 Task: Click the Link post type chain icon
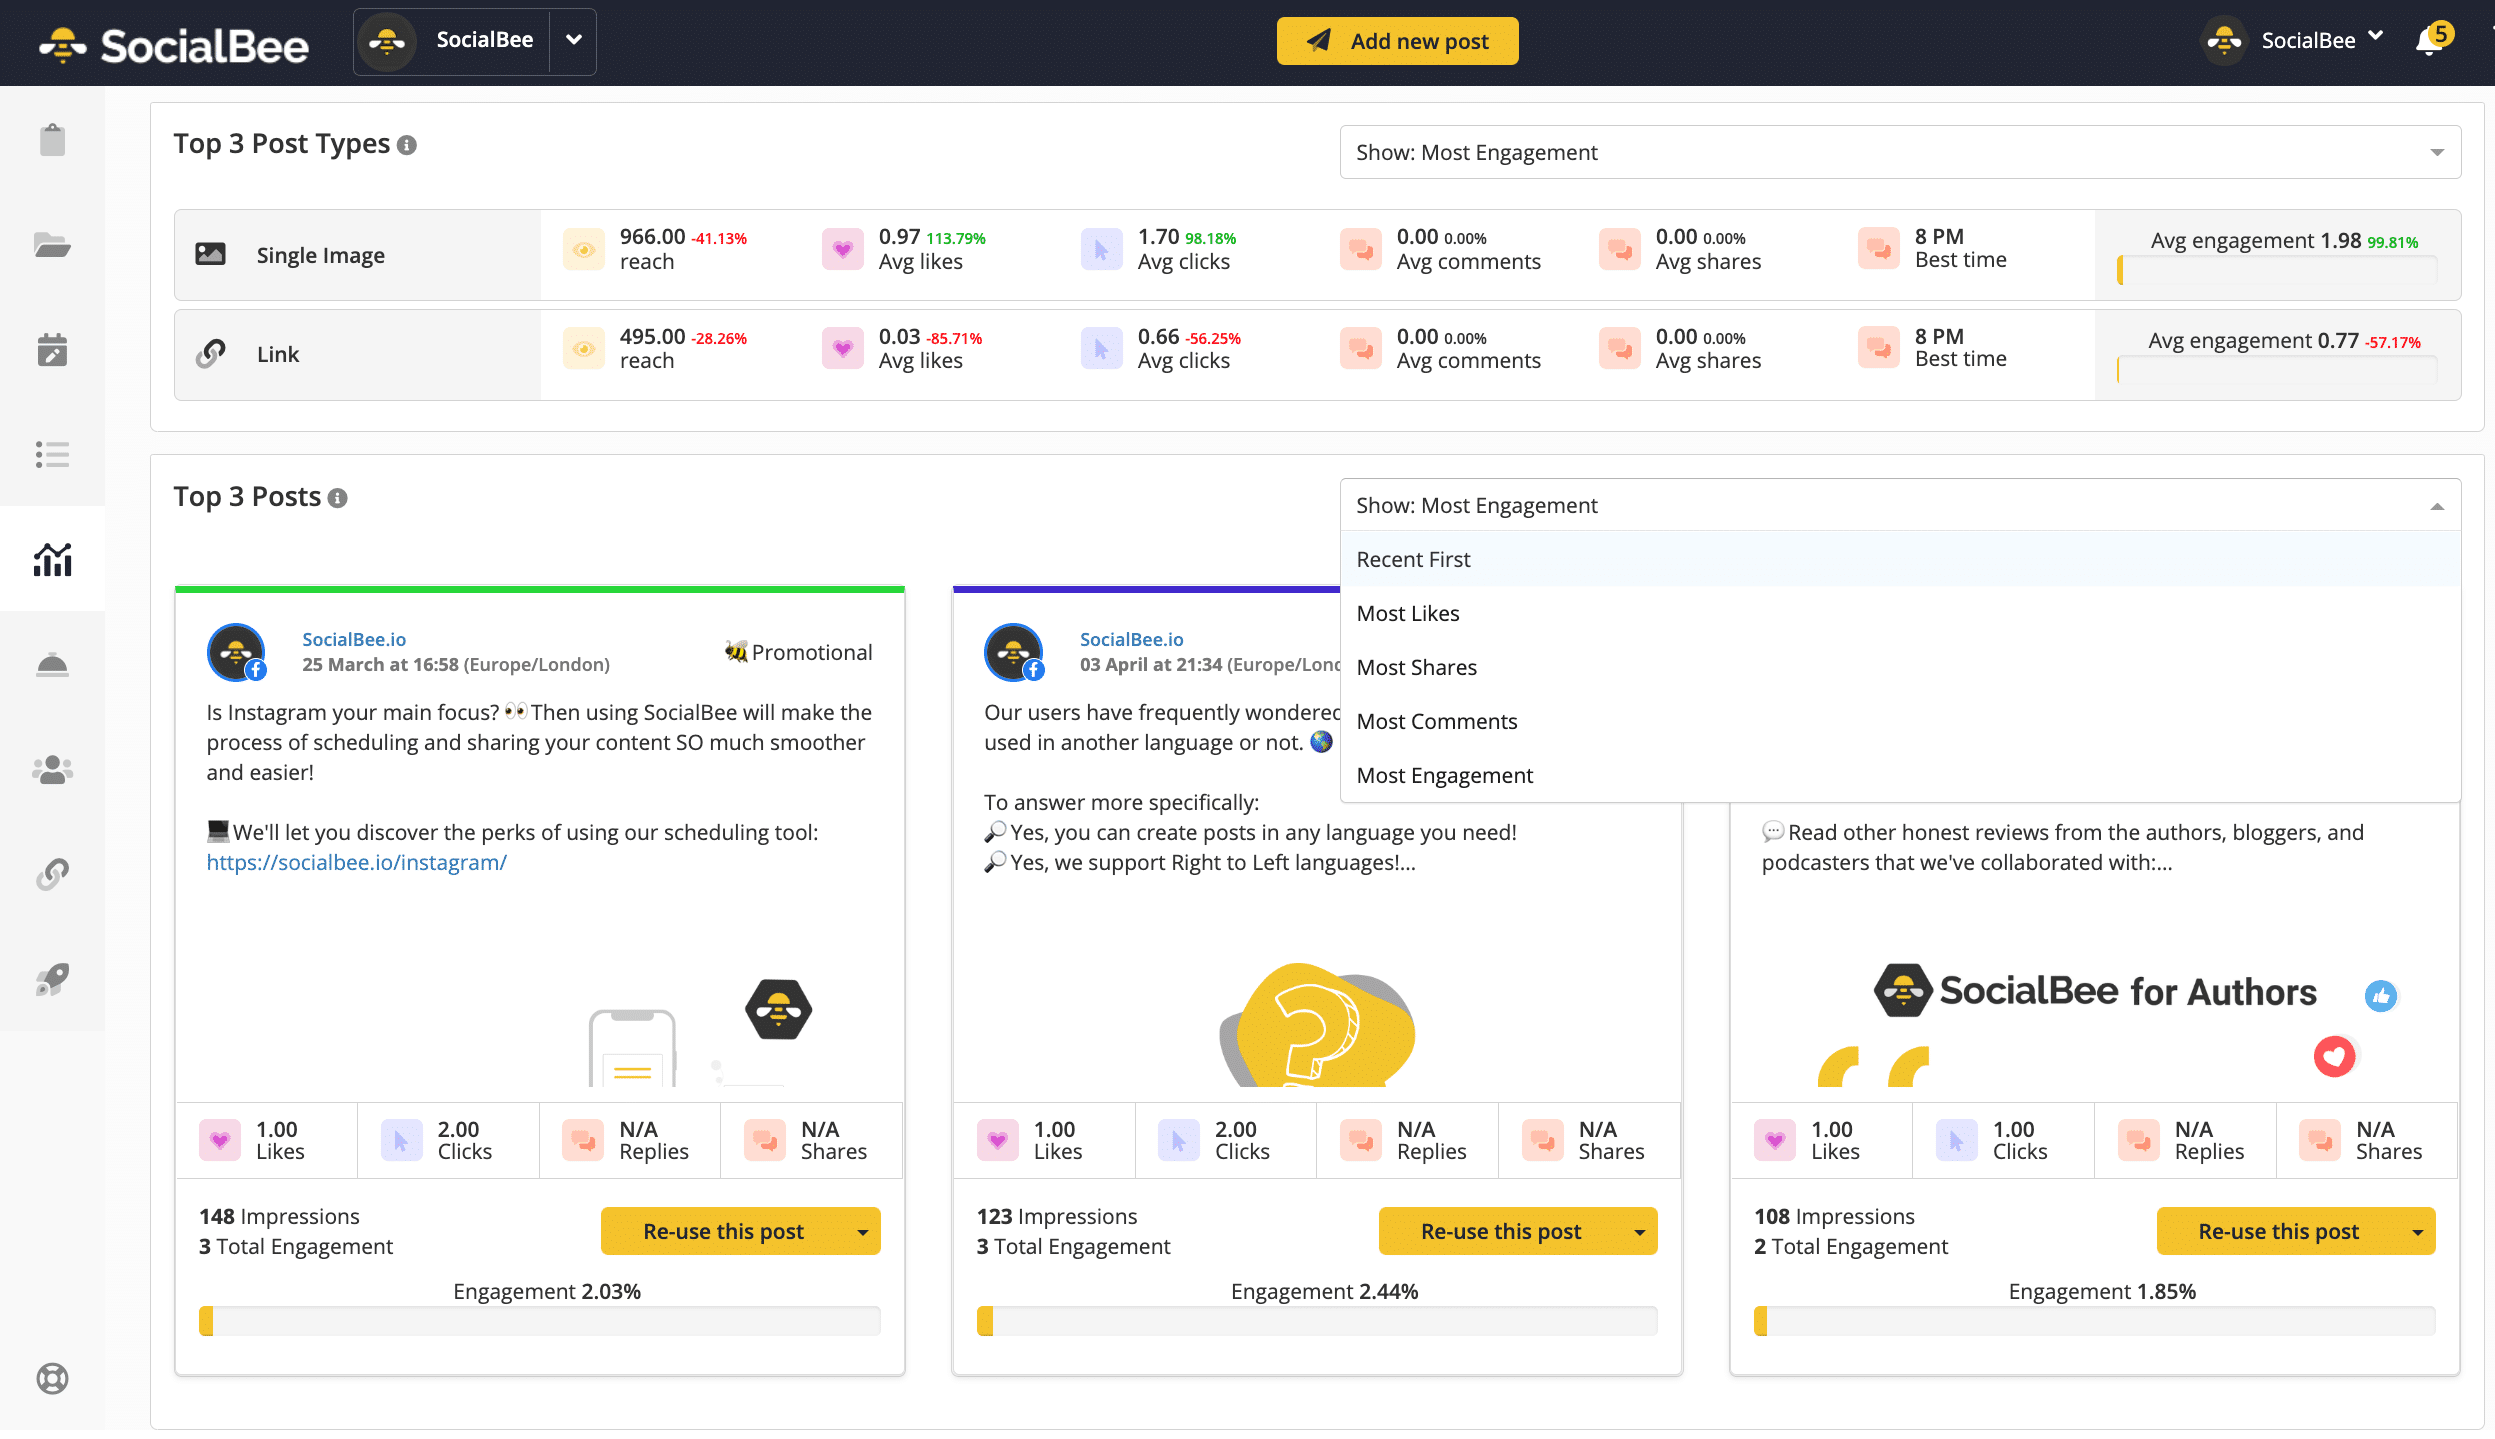point(210,354)
